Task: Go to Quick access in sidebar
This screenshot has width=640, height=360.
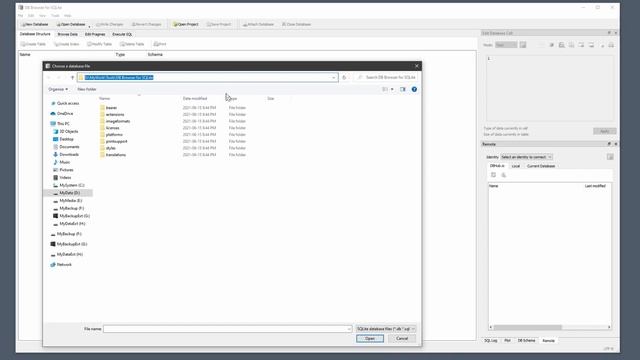Action: (x=68, y=104)
